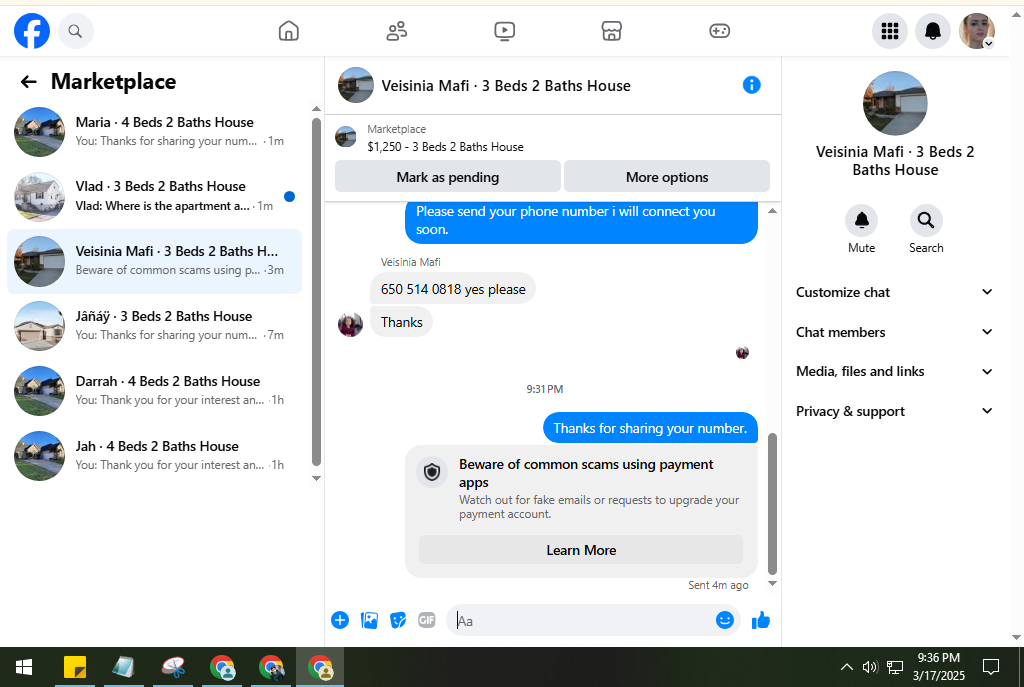Open Snipping Tool taskbar icon

click(173, 667)
